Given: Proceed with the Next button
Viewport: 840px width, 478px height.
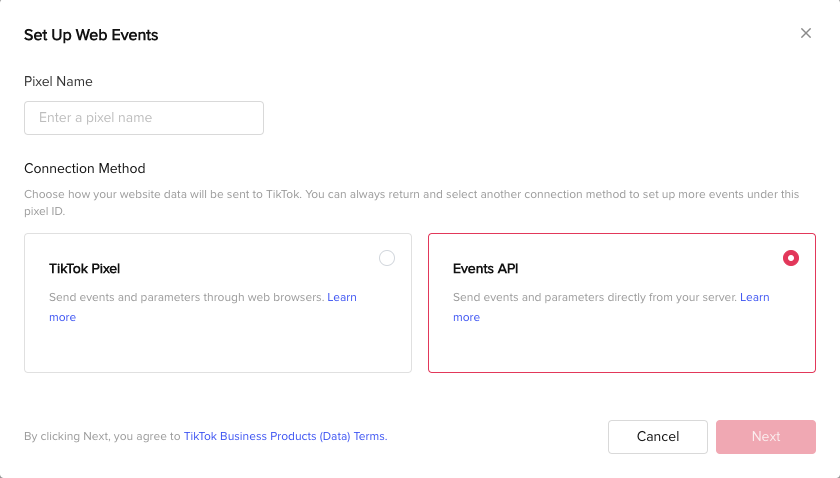Looking at the screenshot, I should tap(766, 437).
